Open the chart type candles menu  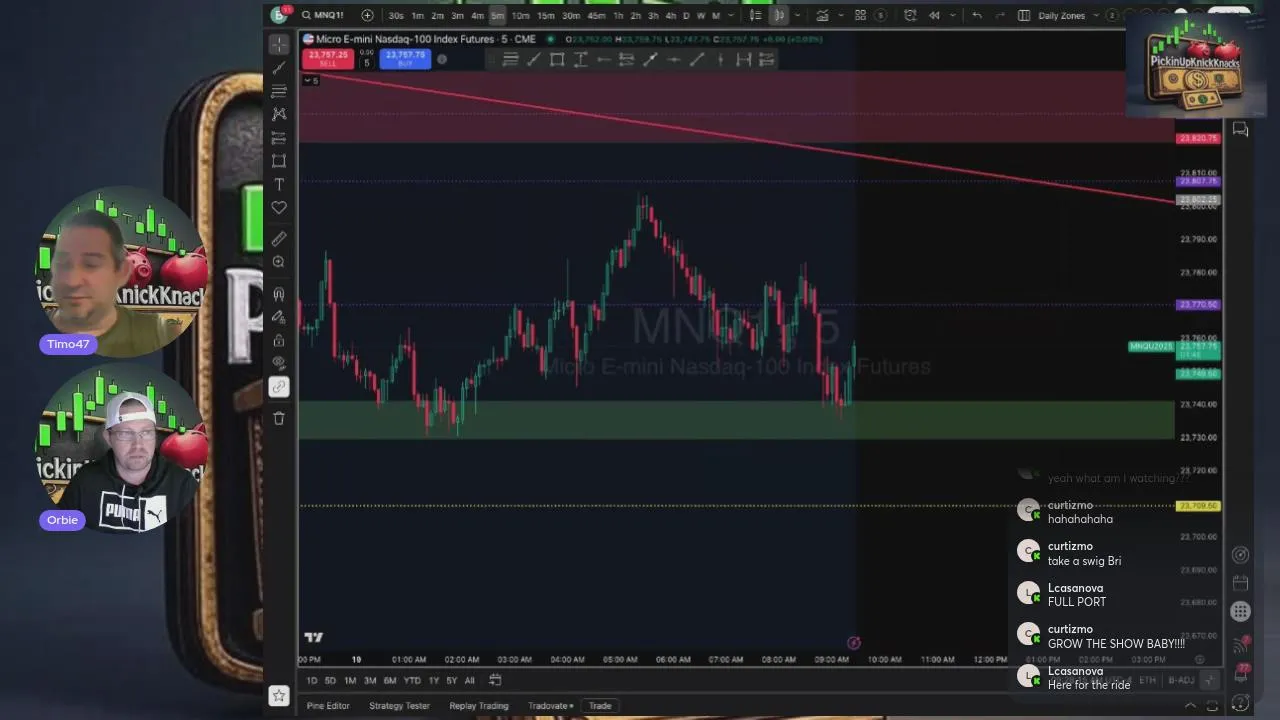pyautogui.click(x=779, y=15)
